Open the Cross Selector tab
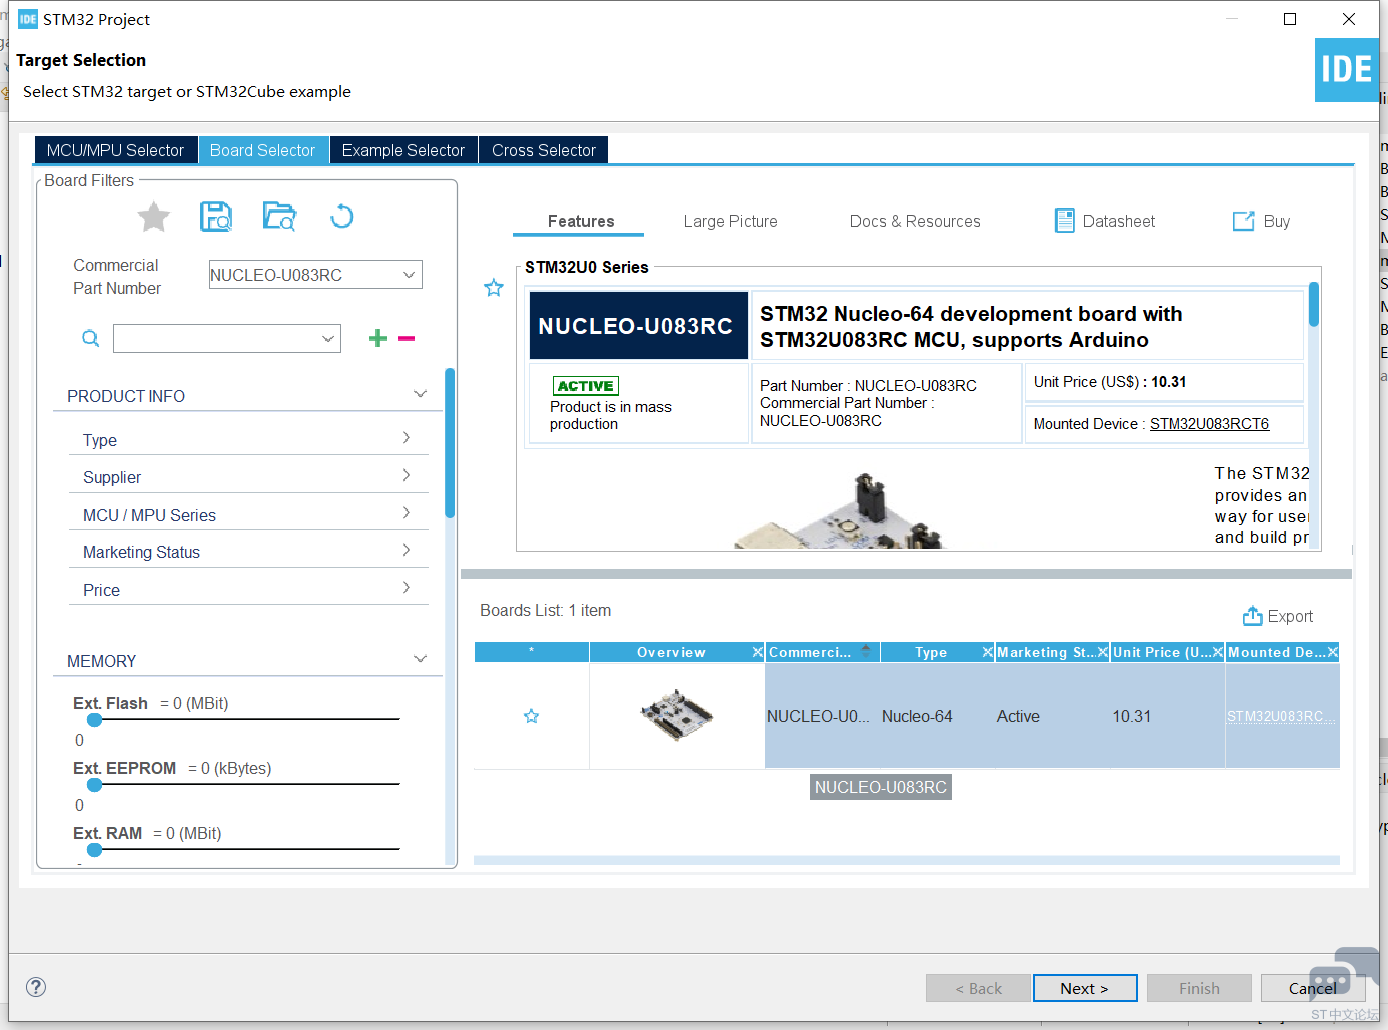Screen dimensions: 1388x1030 pos(544,150)
